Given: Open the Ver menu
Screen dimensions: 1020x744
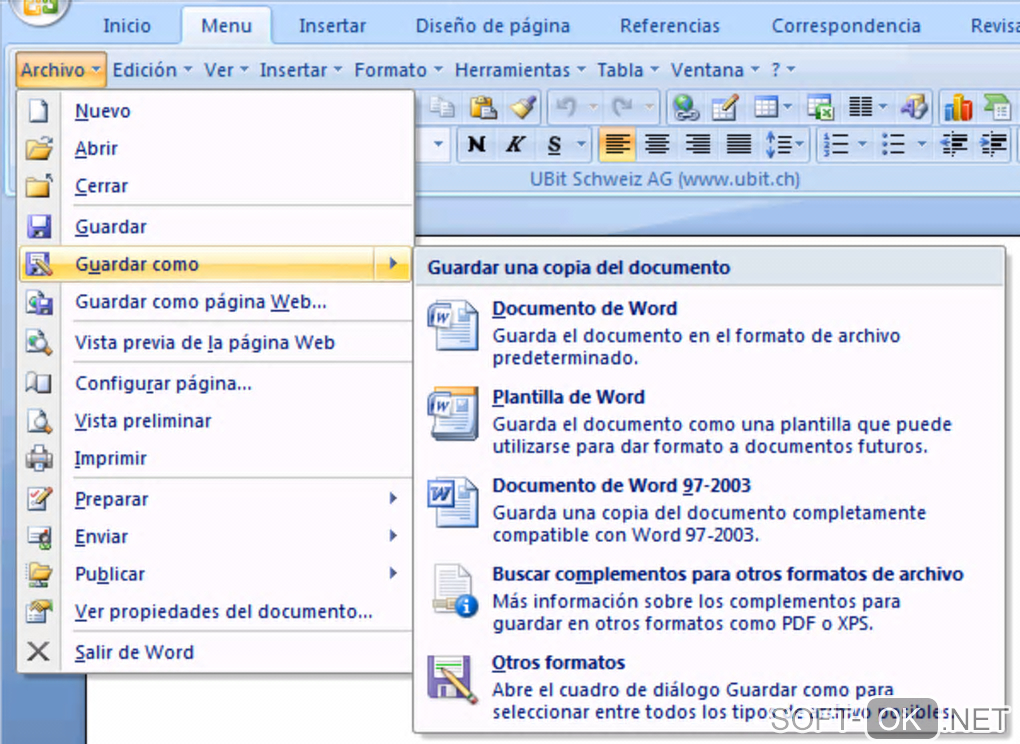Looking at the screenshot, I should tap(226, 70).
